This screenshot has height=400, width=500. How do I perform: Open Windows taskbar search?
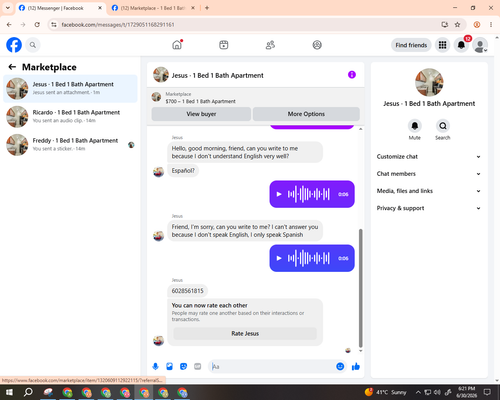[28, 392]
